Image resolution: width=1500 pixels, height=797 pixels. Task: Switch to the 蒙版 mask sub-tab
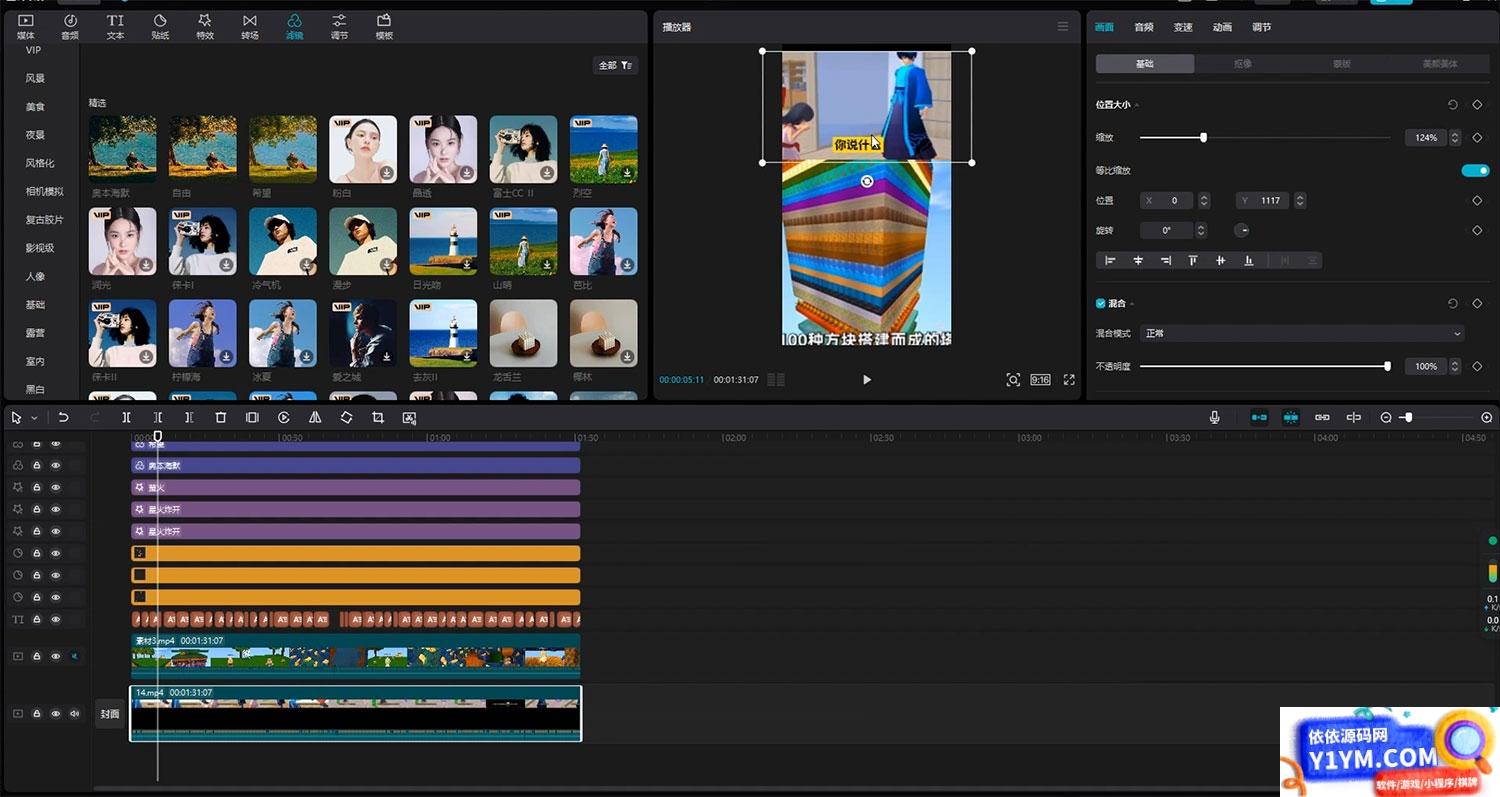pyautogui.click(x=1341, y=63)
